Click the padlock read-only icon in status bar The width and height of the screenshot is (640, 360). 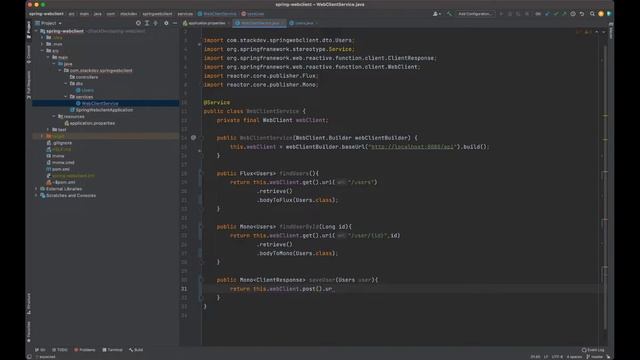[x=608, y=357]
